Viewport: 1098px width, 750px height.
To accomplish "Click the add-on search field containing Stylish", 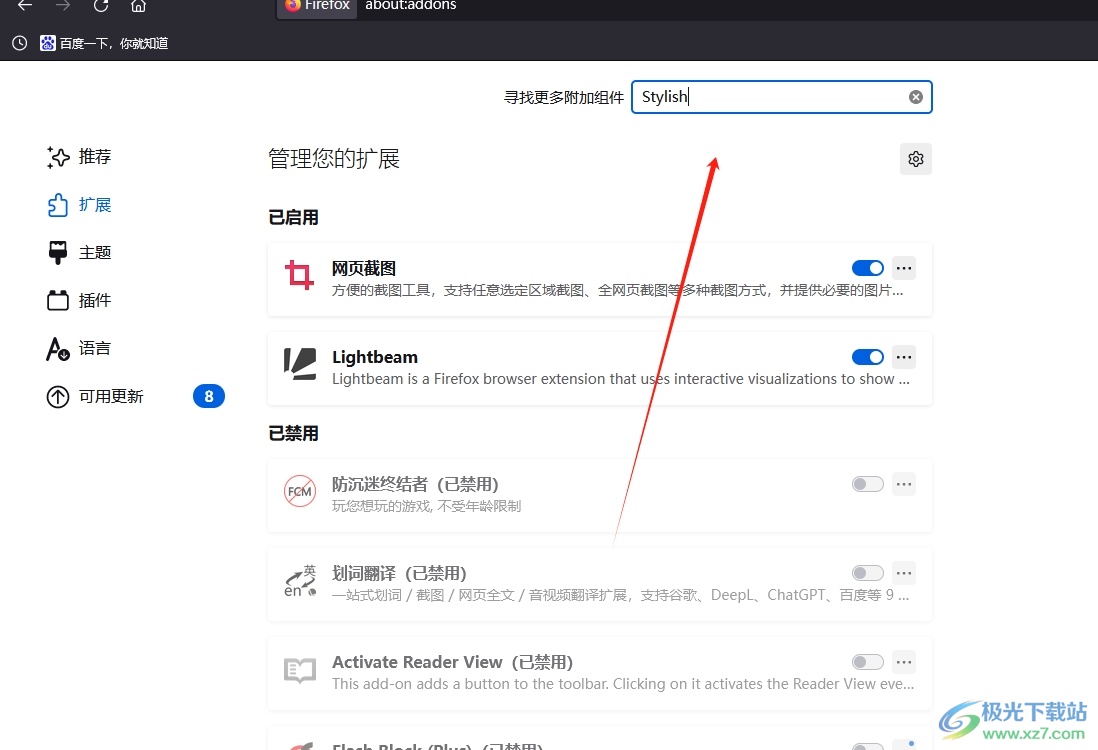I will 781,97.
